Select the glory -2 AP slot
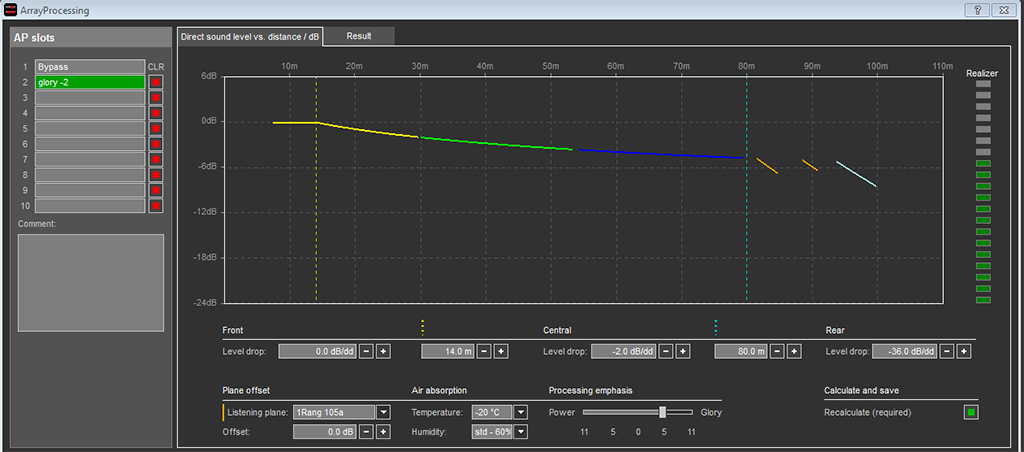This screenshot has width=1024, height=452. (89, 83)
